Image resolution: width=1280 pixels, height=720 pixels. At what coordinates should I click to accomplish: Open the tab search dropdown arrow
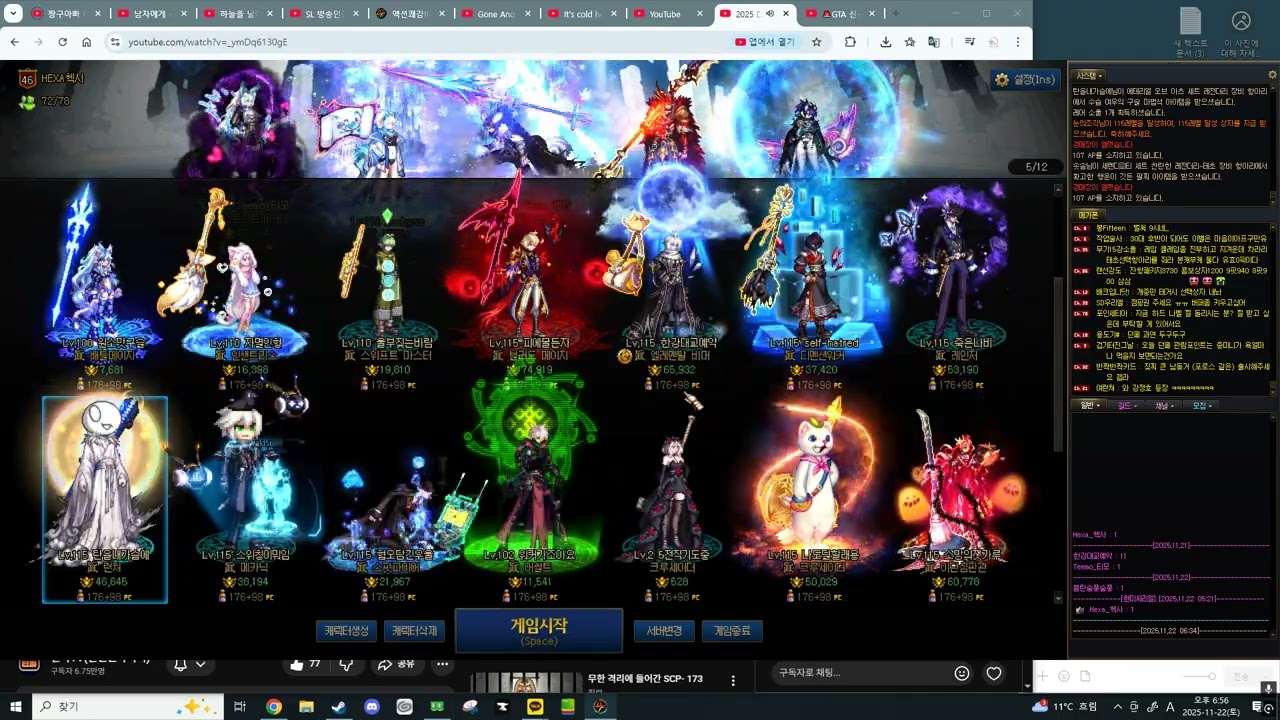[x=13, y=14]
